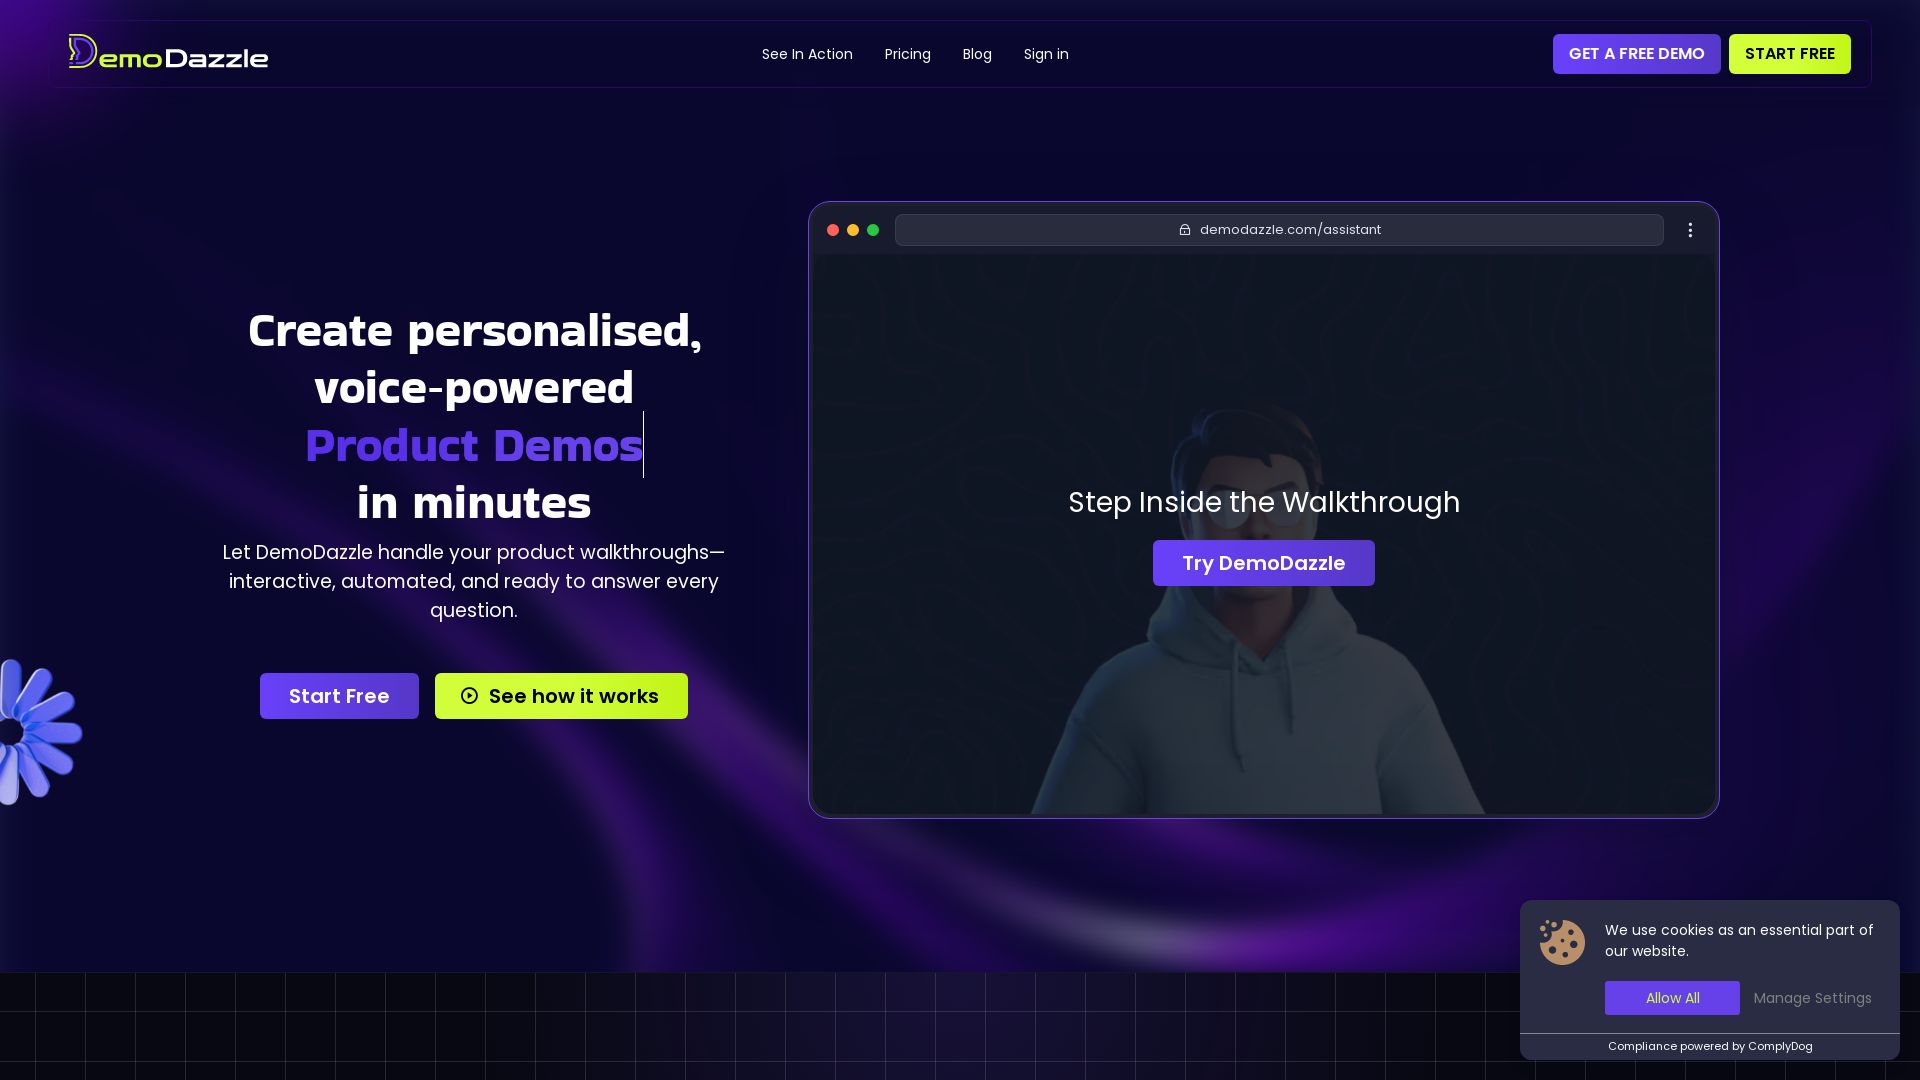Screen dimensions: 1920x1080
Task: Click the START FREE header button
Action: [1789, 54]
